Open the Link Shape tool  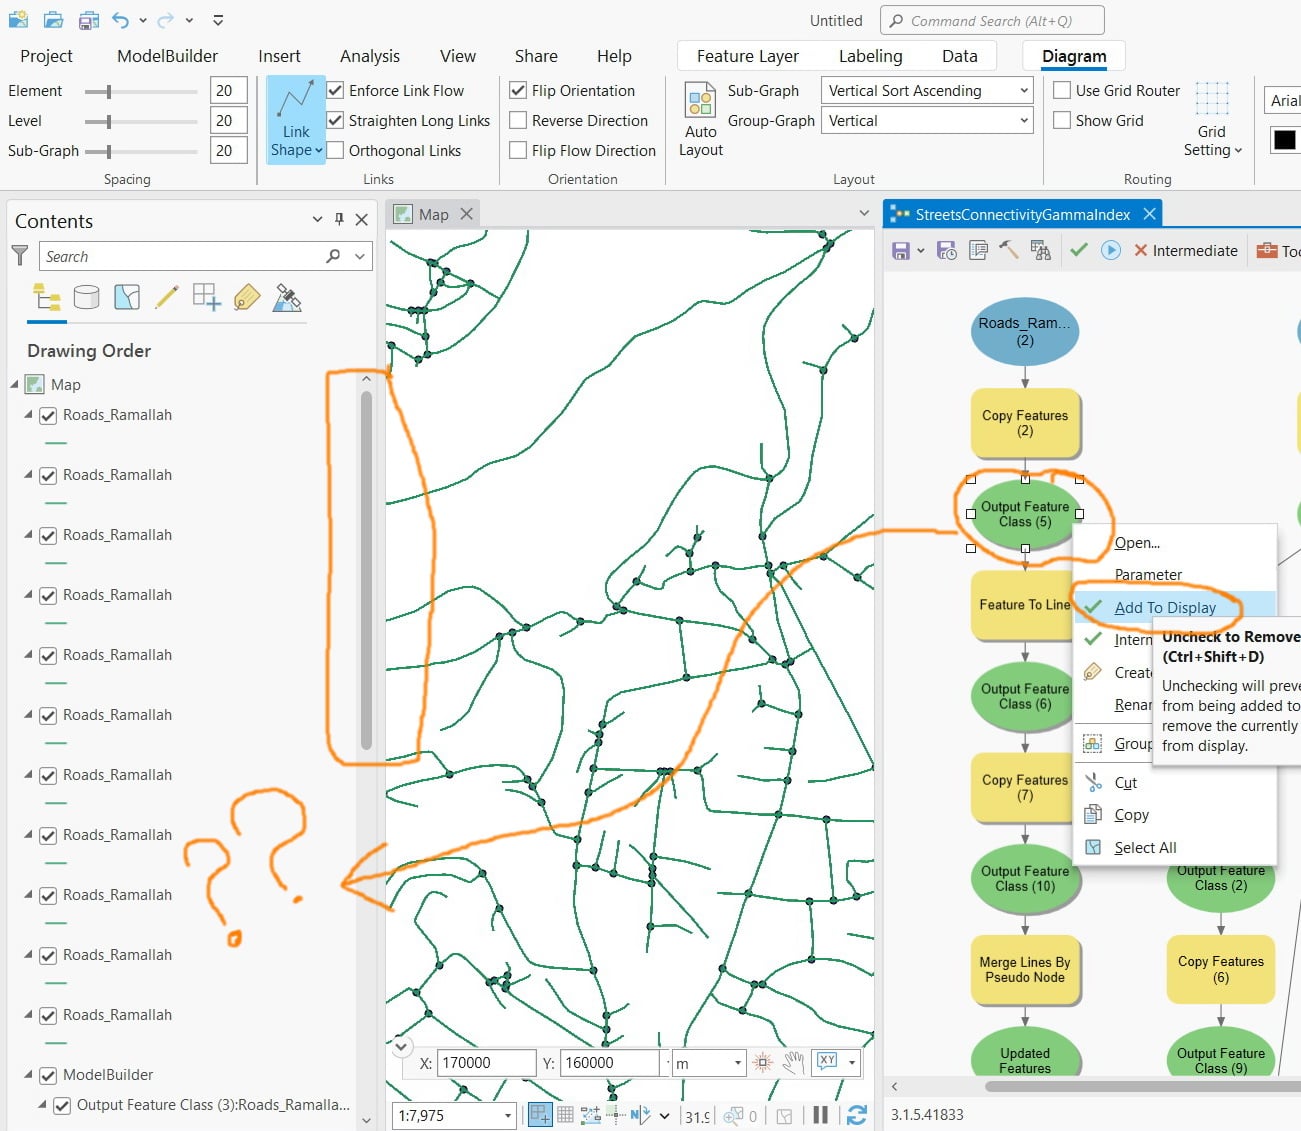[296, 120]
